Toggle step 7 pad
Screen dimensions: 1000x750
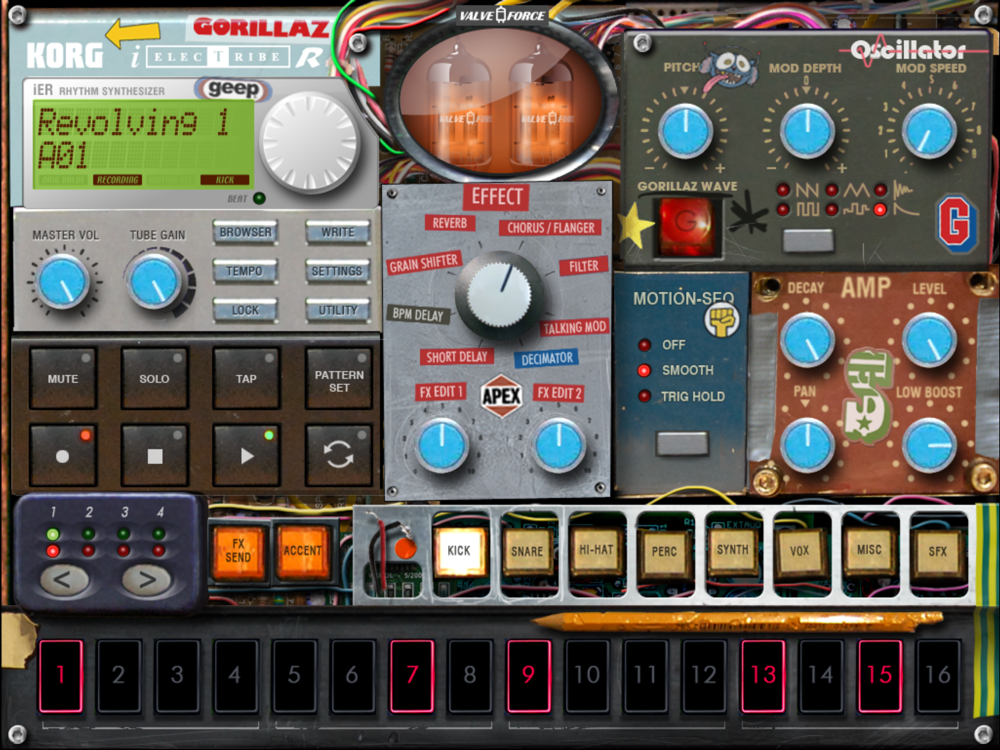tap(412, 675)
